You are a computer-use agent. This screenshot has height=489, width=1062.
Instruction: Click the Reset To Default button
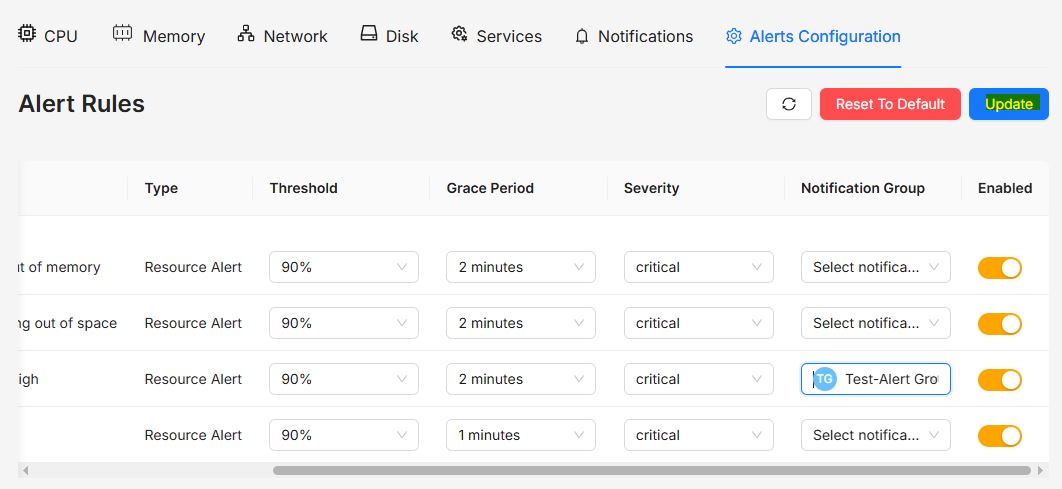(890, 104)
